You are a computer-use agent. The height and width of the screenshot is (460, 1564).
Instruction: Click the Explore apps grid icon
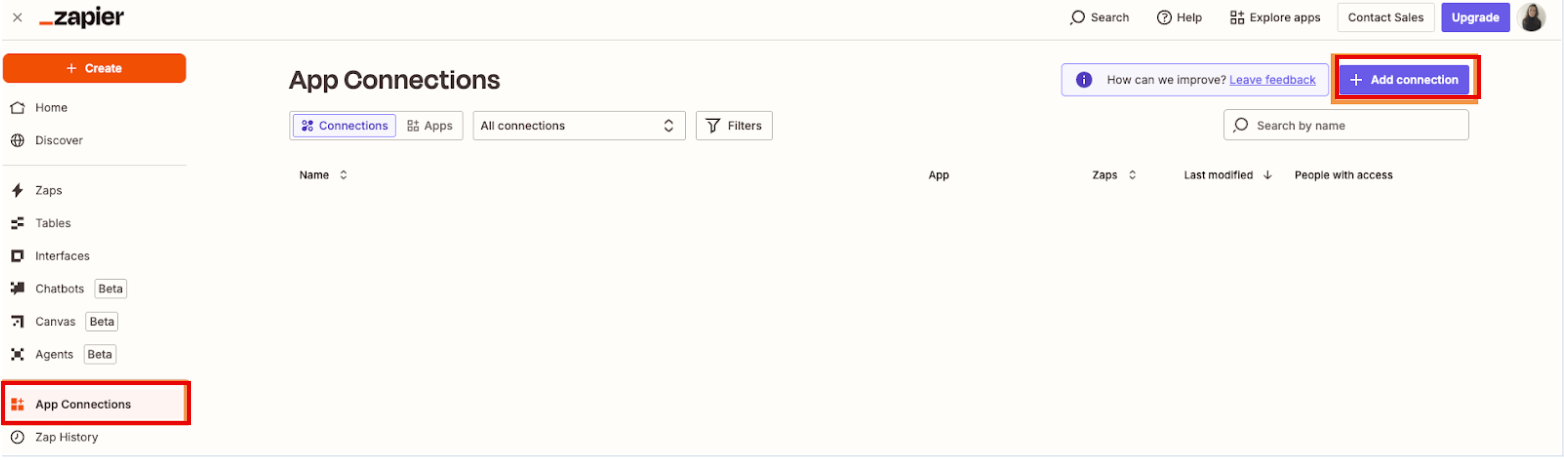pos(1237,18)
